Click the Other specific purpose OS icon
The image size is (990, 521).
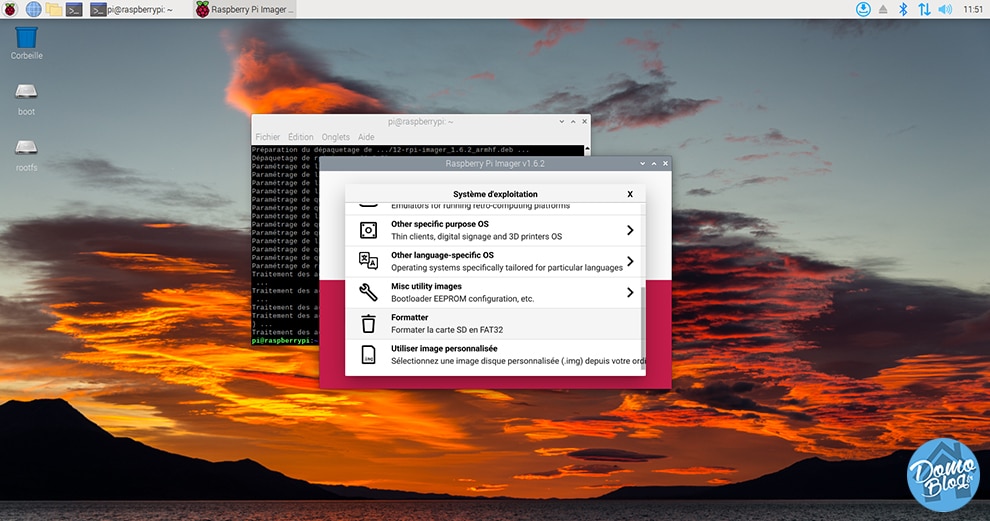tap(368, 231)
